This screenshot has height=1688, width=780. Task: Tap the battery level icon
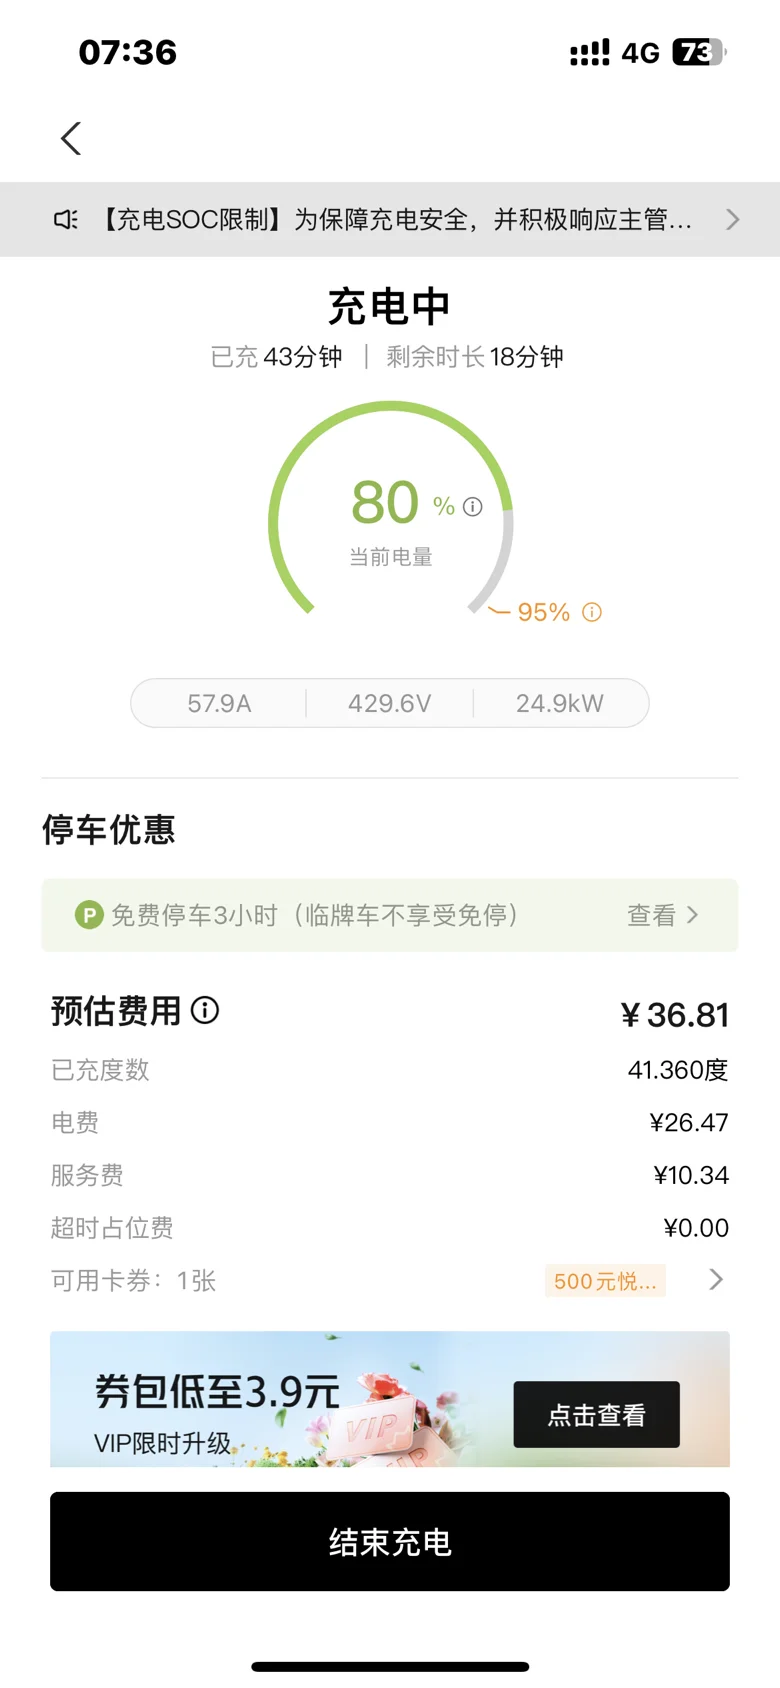[699, 52]
